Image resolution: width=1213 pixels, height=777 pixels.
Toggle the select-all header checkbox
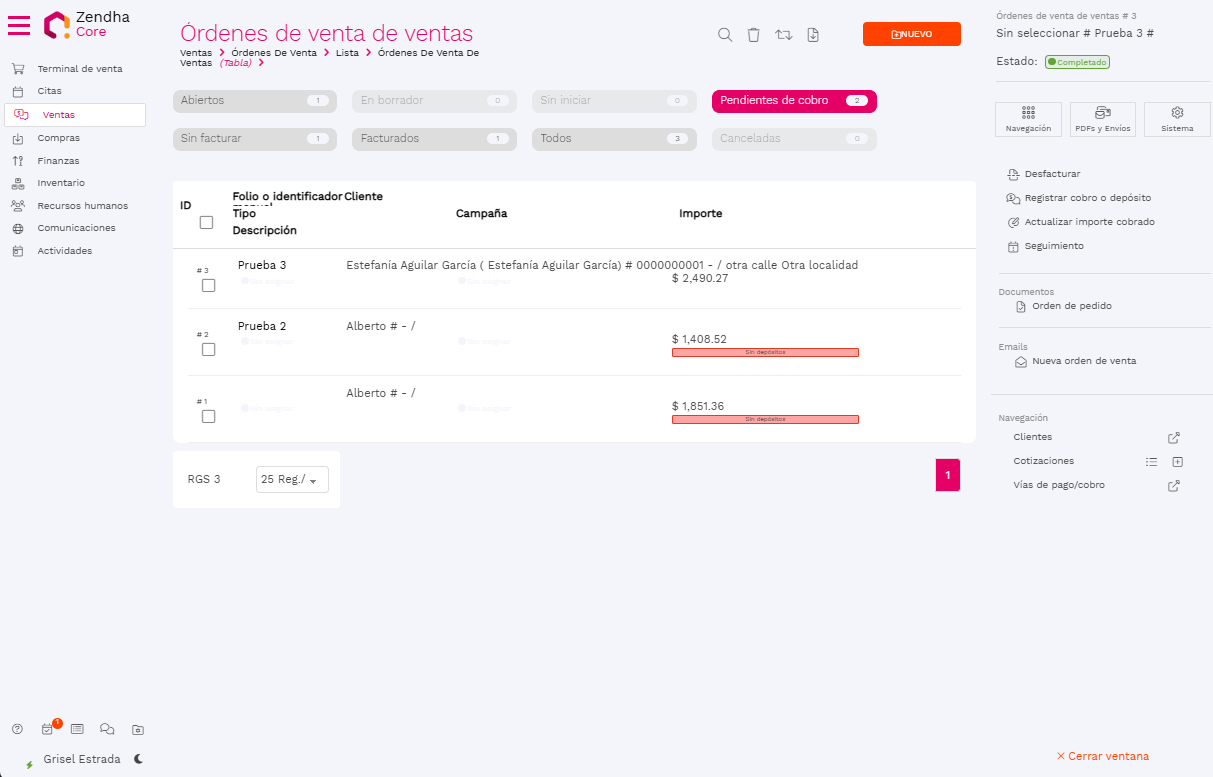206,223
